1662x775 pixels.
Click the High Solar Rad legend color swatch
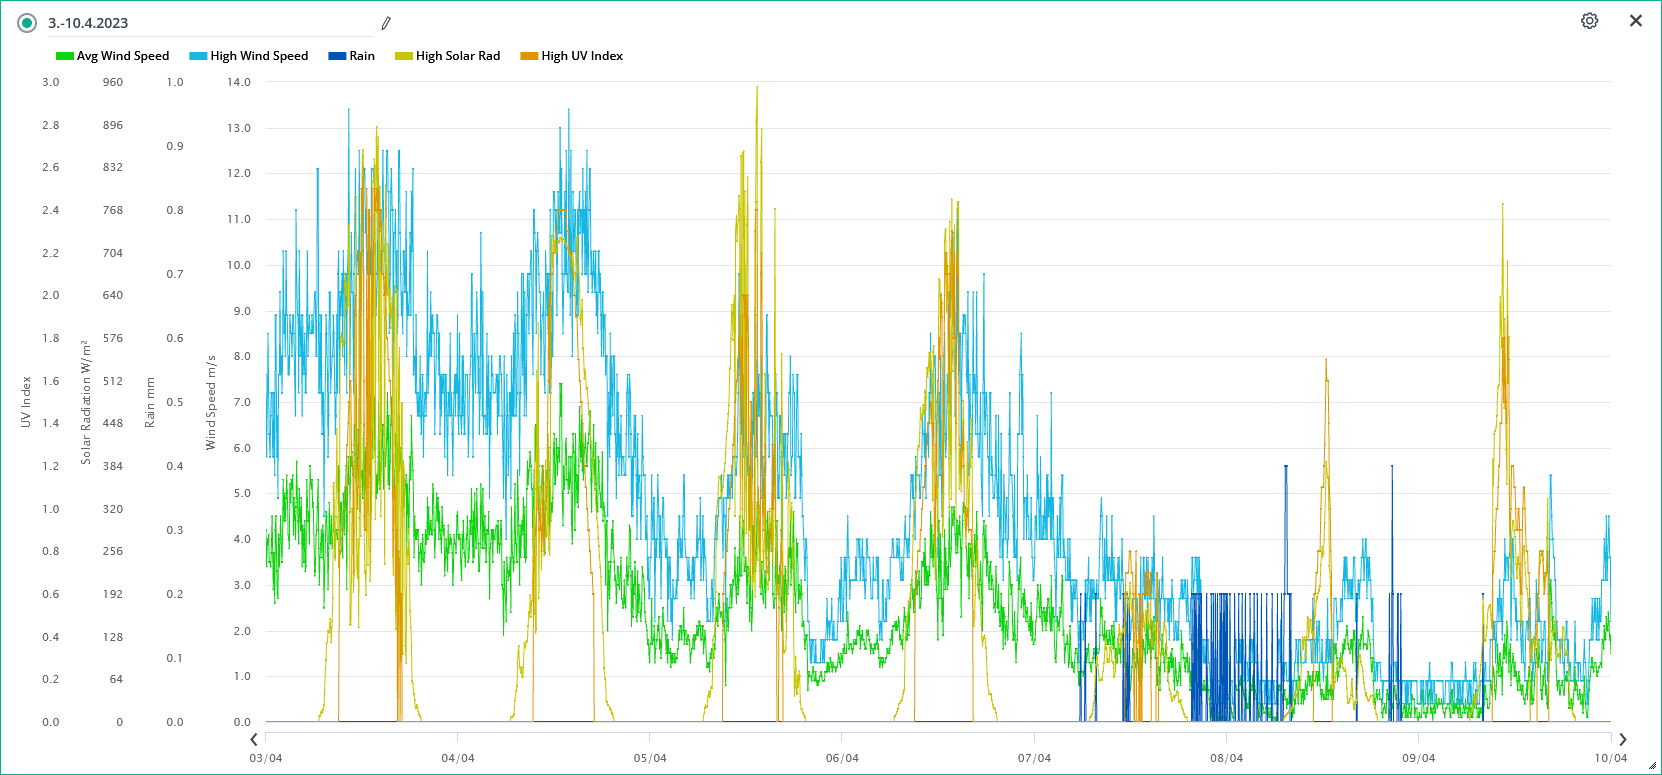tap(403, 56)
